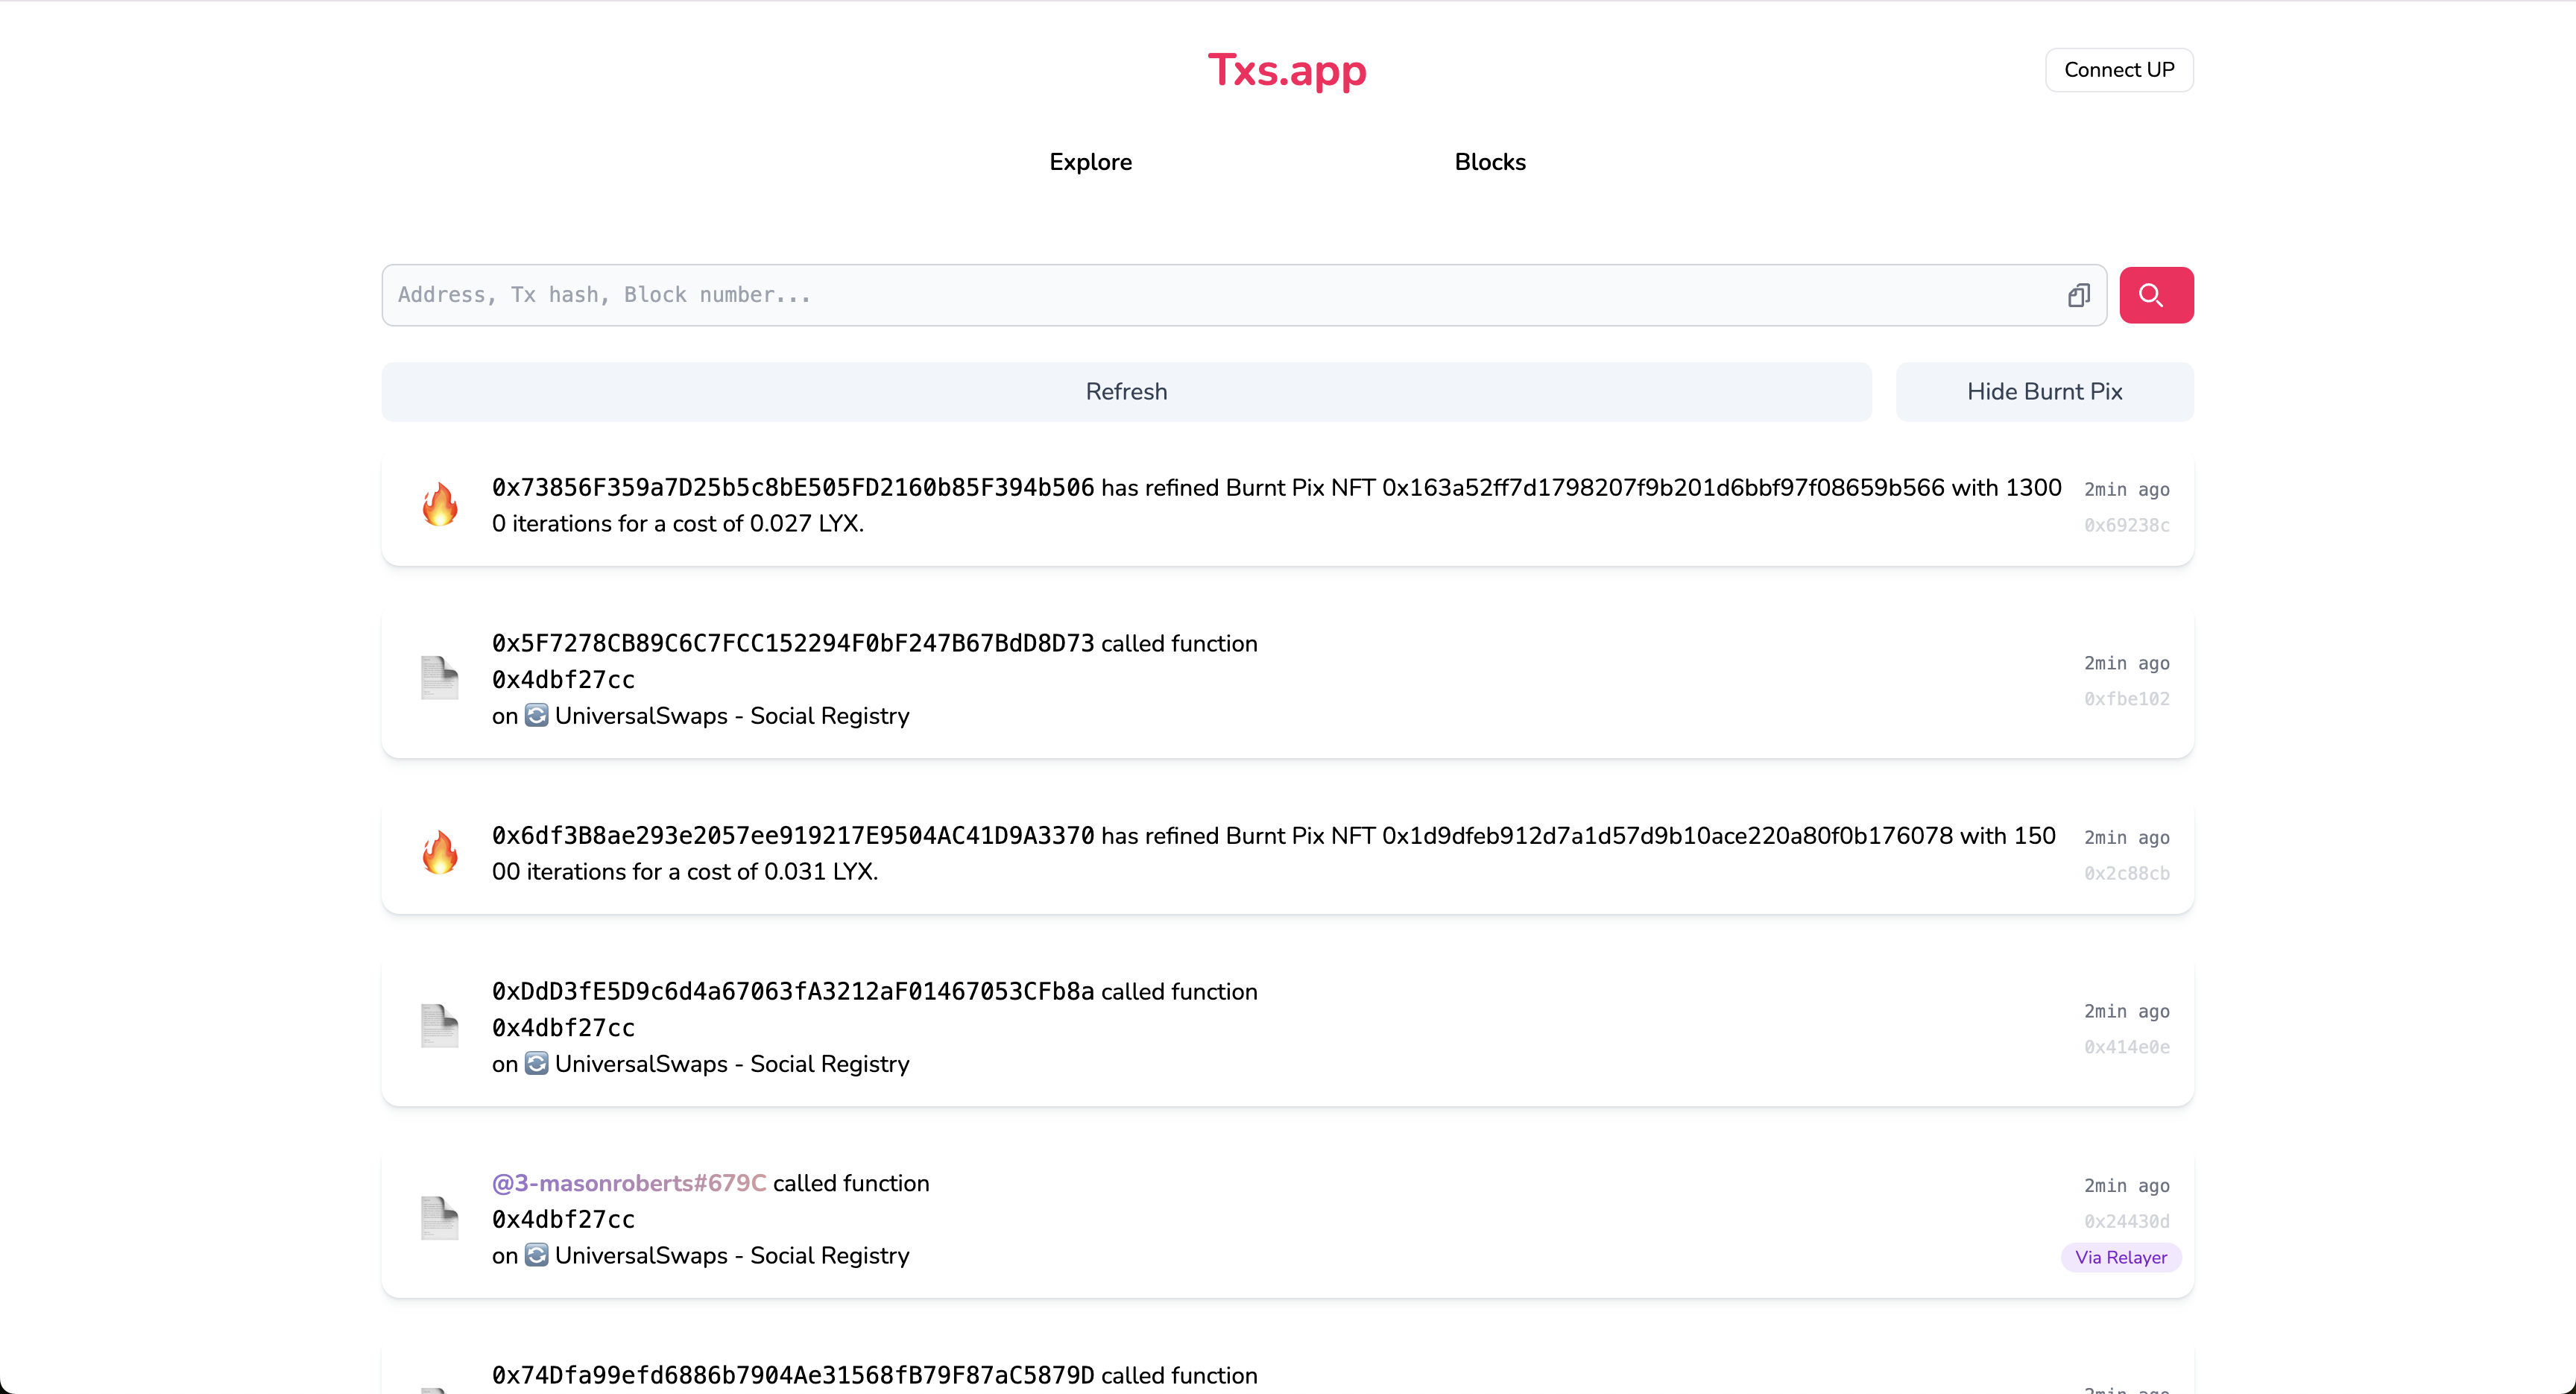Viewport: 2576px width, 1394px height.
Task: Click the UniversalSwaps icon on the 0xDdD3f transaction
Action: pos(536,1064)
